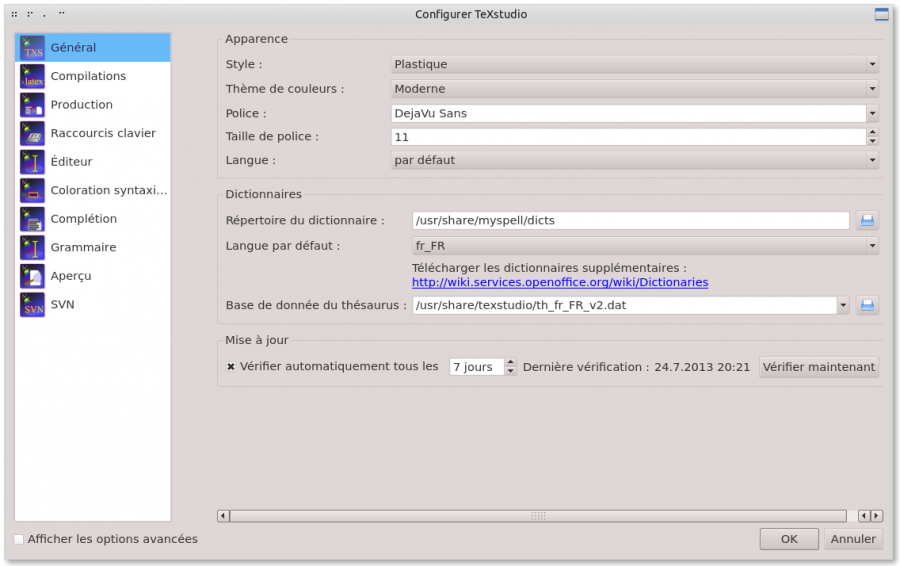Expand the Police font dropdown arrow
The image size is (900, 566).
pyautogui.click(x=872, y=114)
